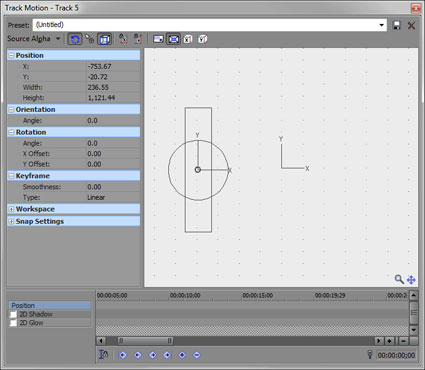Save the preset with floppy disk icon
This screenshot has height=370, width=425.
pos(396,25)
